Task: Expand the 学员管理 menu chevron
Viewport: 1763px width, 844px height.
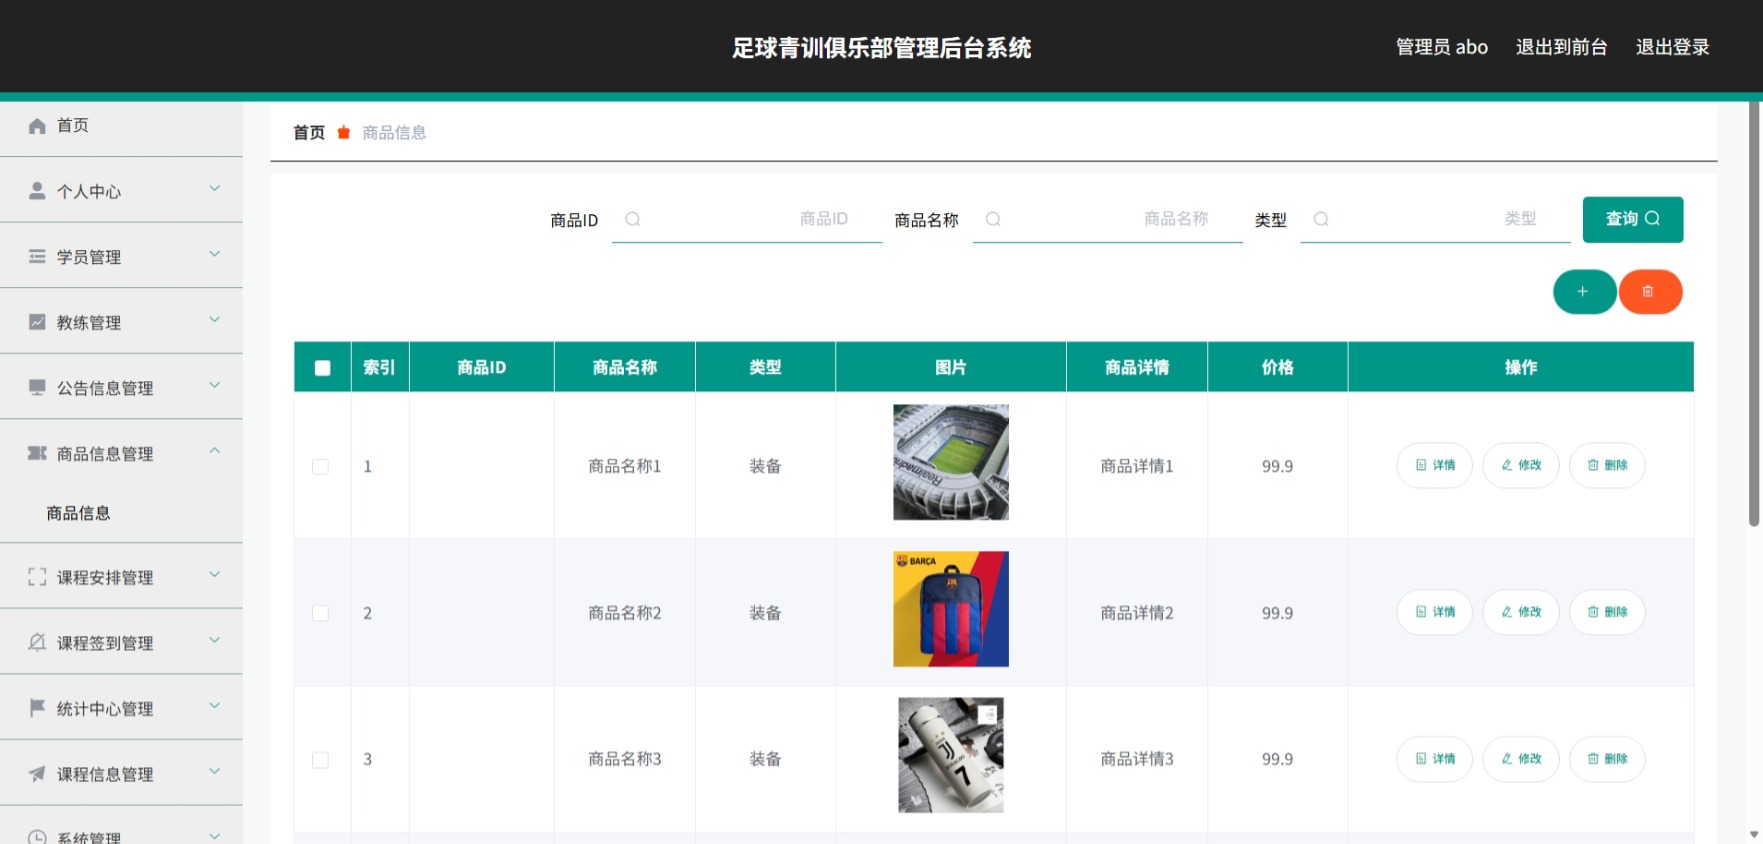Action: [x=214, y=254]
